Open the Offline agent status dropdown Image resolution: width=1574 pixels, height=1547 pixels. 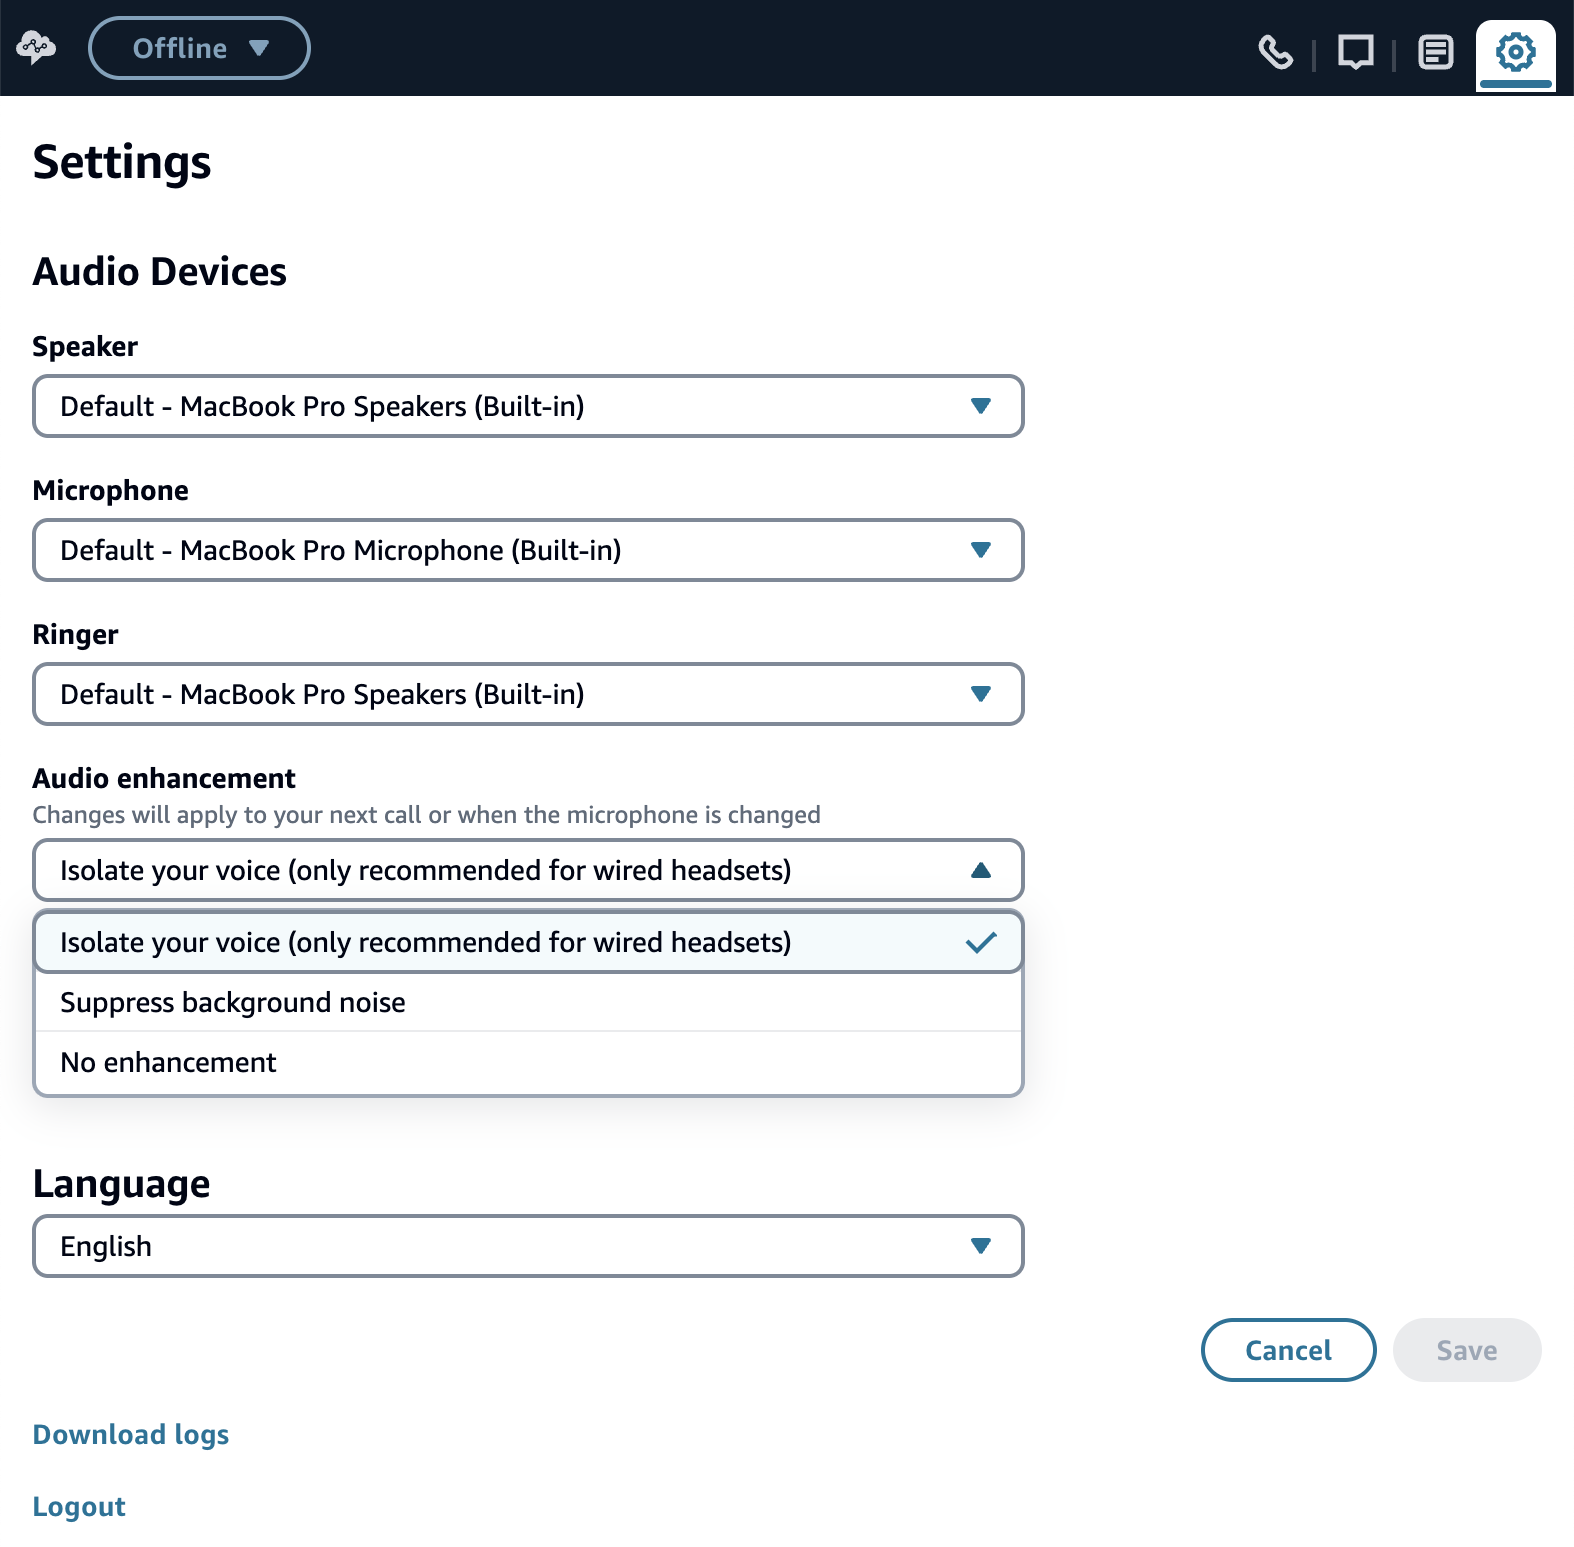click(x=199, y=48)
